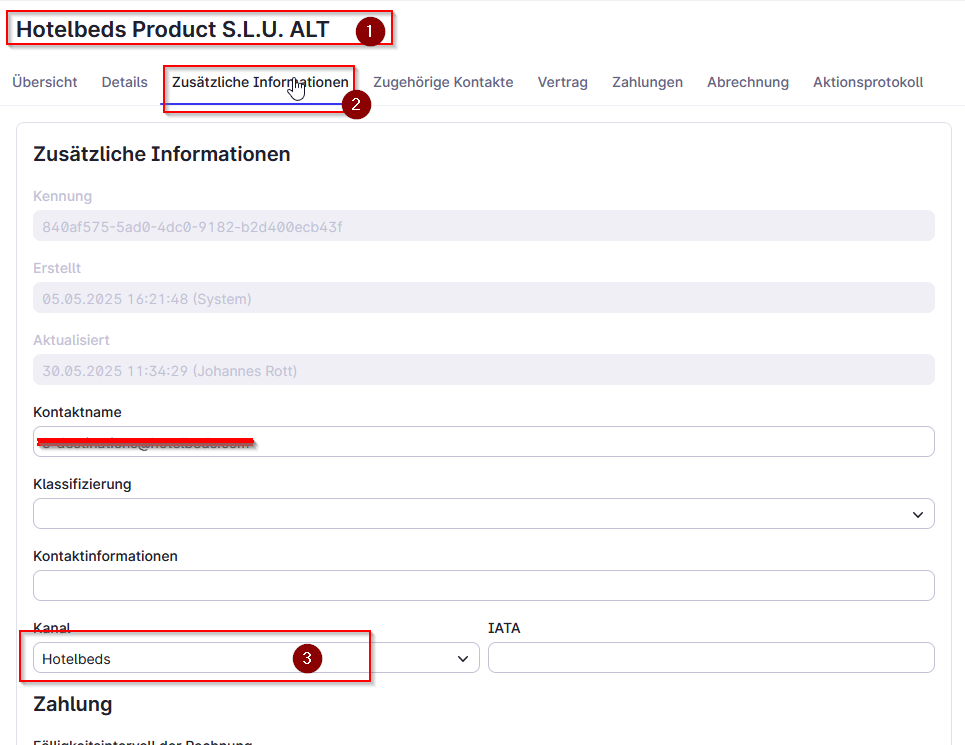Click the Erstellt label

[x=57, y=268]
